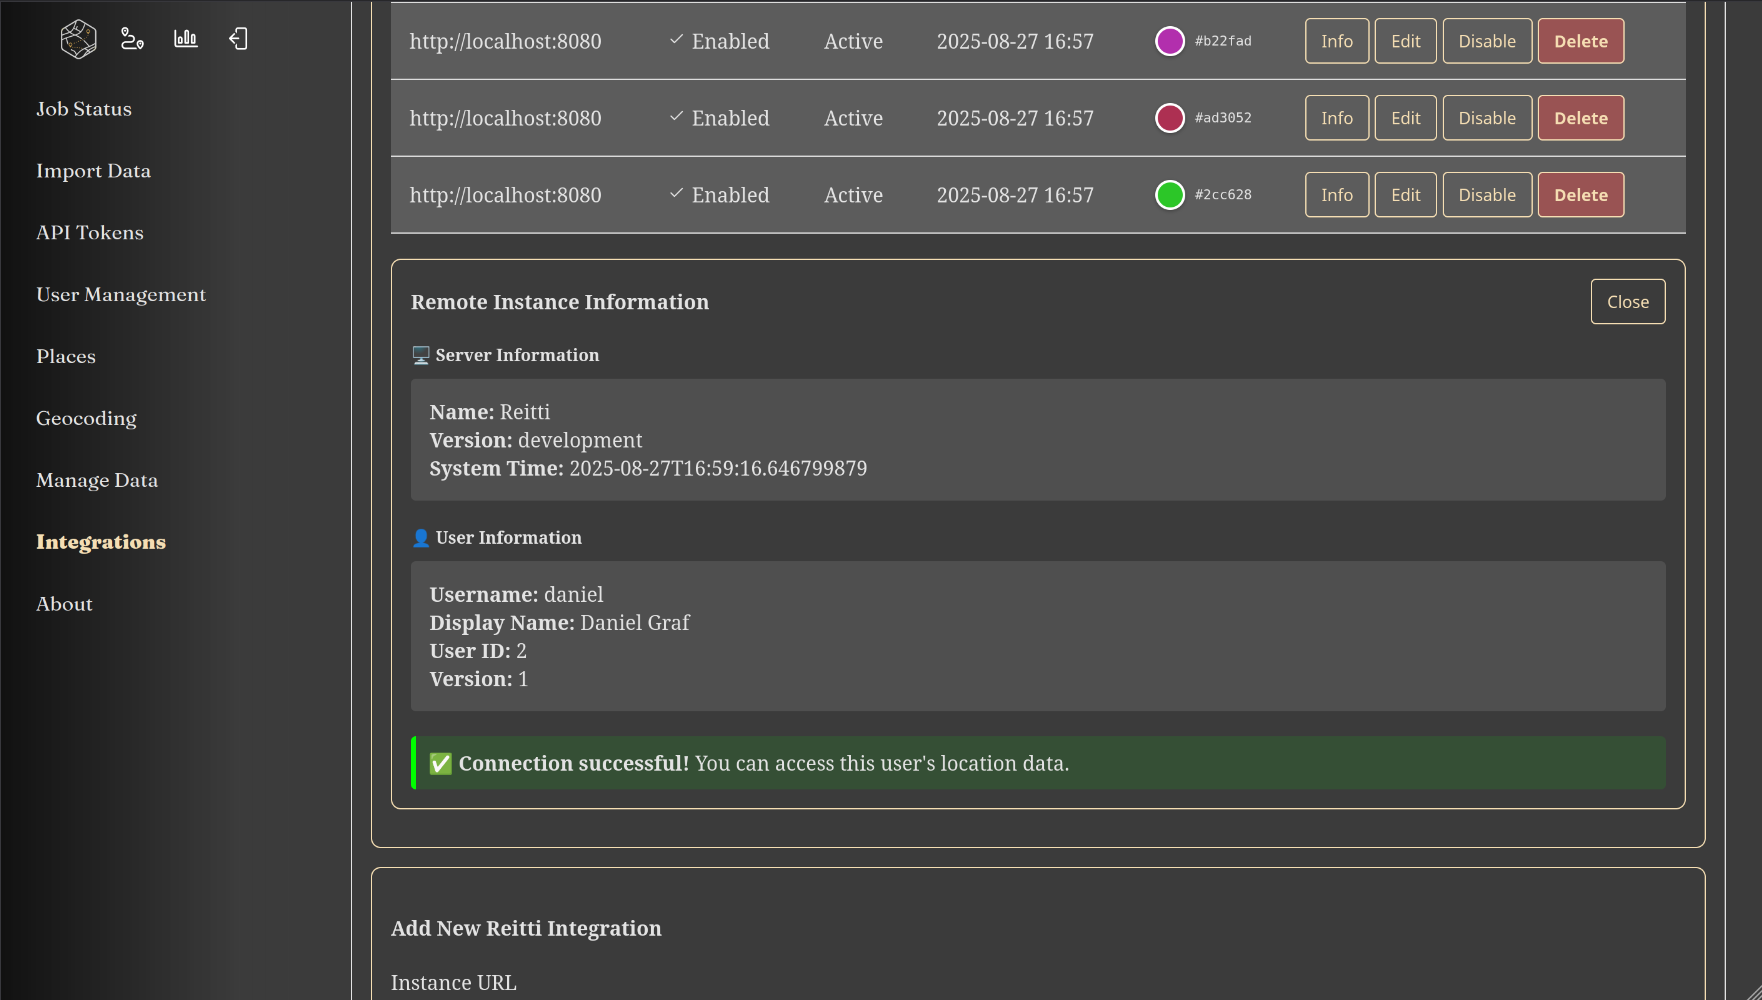Click the green #2cc628 color circle
Viewport: 1762px width, 1000px height.
(1169, 195)
